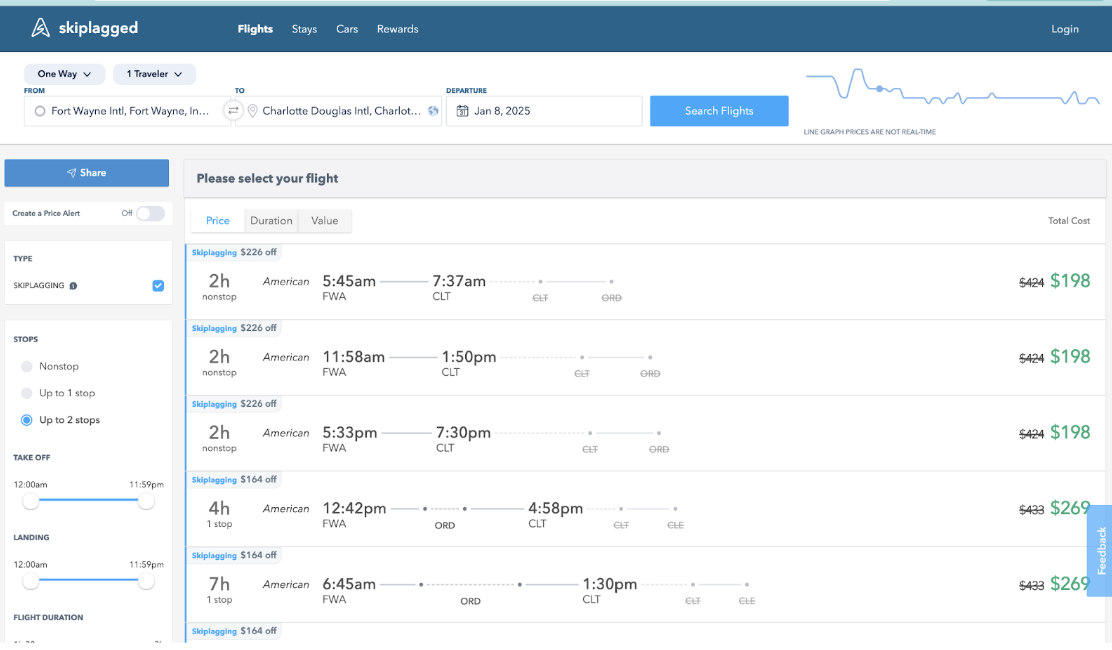Select Up to 1 stop option
Screen dimensions: 1112x650
[x=27, y=394]
